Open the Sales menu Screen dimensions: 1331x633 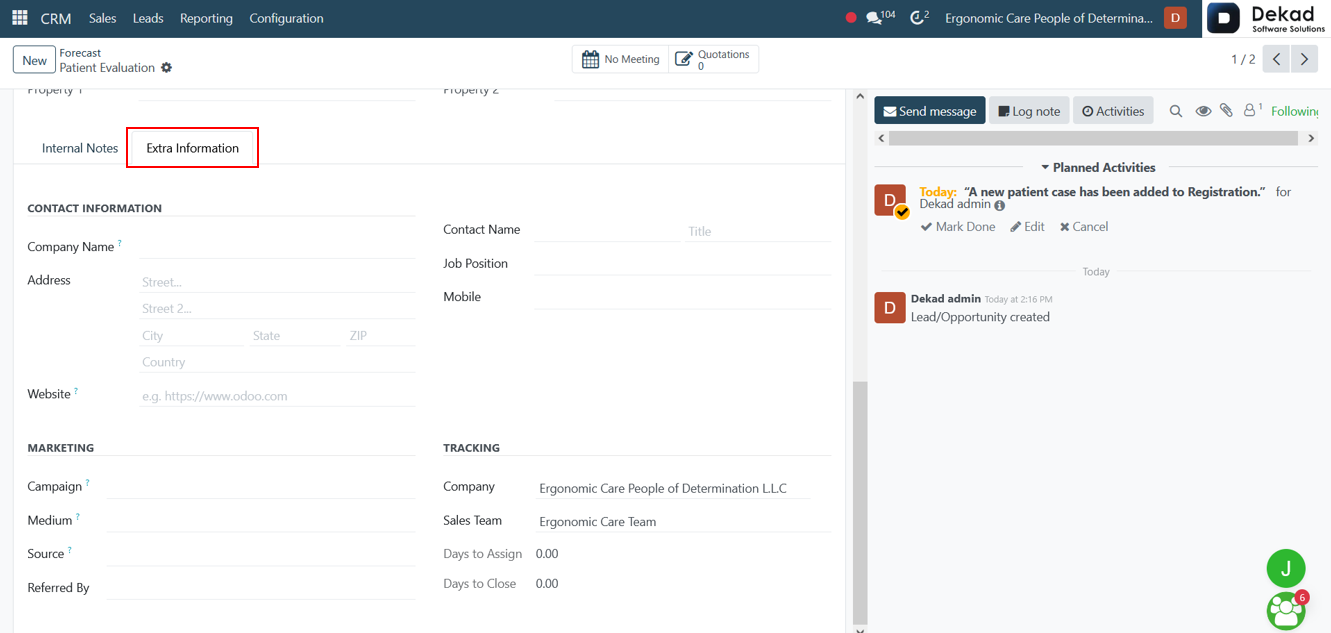click(x=102, y=18)
